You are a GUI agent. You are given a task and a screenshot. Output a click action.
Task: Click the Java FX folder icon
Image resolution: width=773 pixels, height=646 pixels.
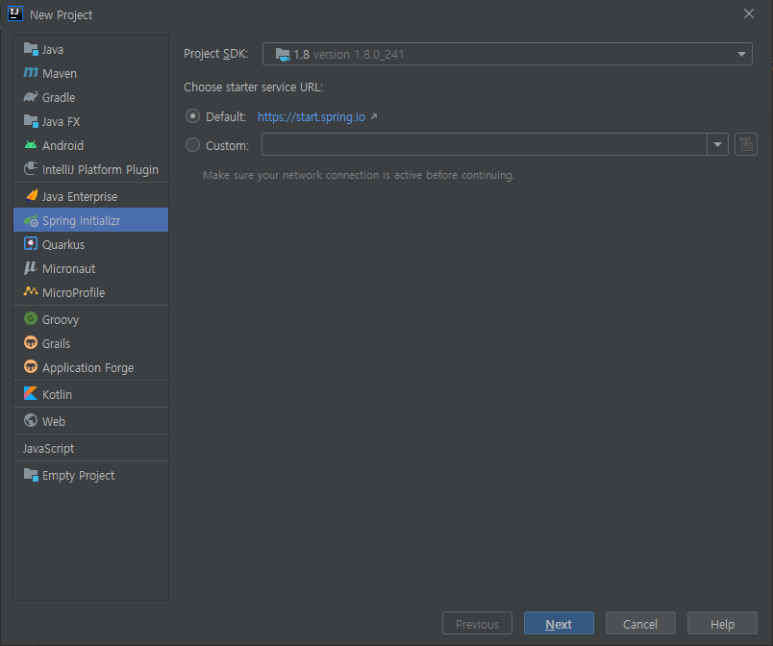coord(31,121)
